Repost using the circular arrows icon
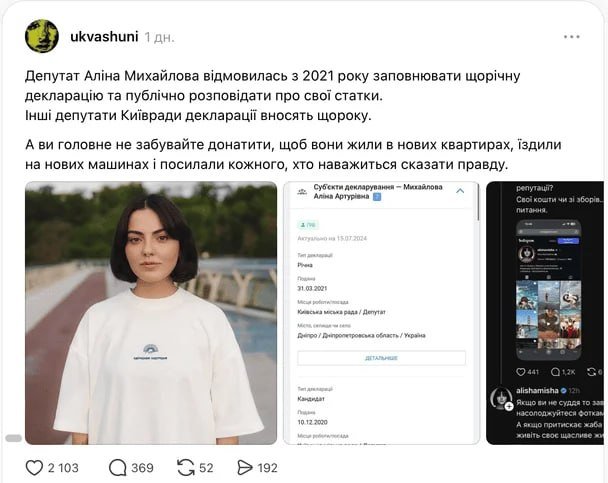608x483 pixels. 186,468
